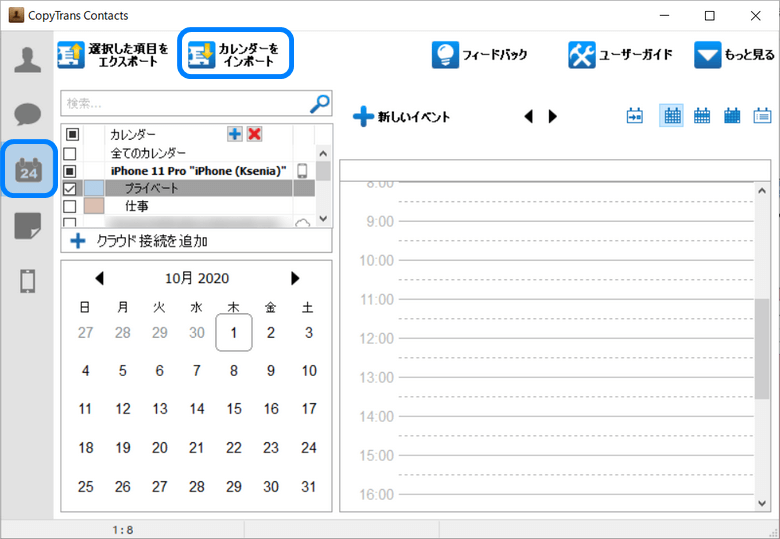Viewport: 780px width, 539px height.
Task: Select October 1 in mini calendar
Action: point(234,333)
